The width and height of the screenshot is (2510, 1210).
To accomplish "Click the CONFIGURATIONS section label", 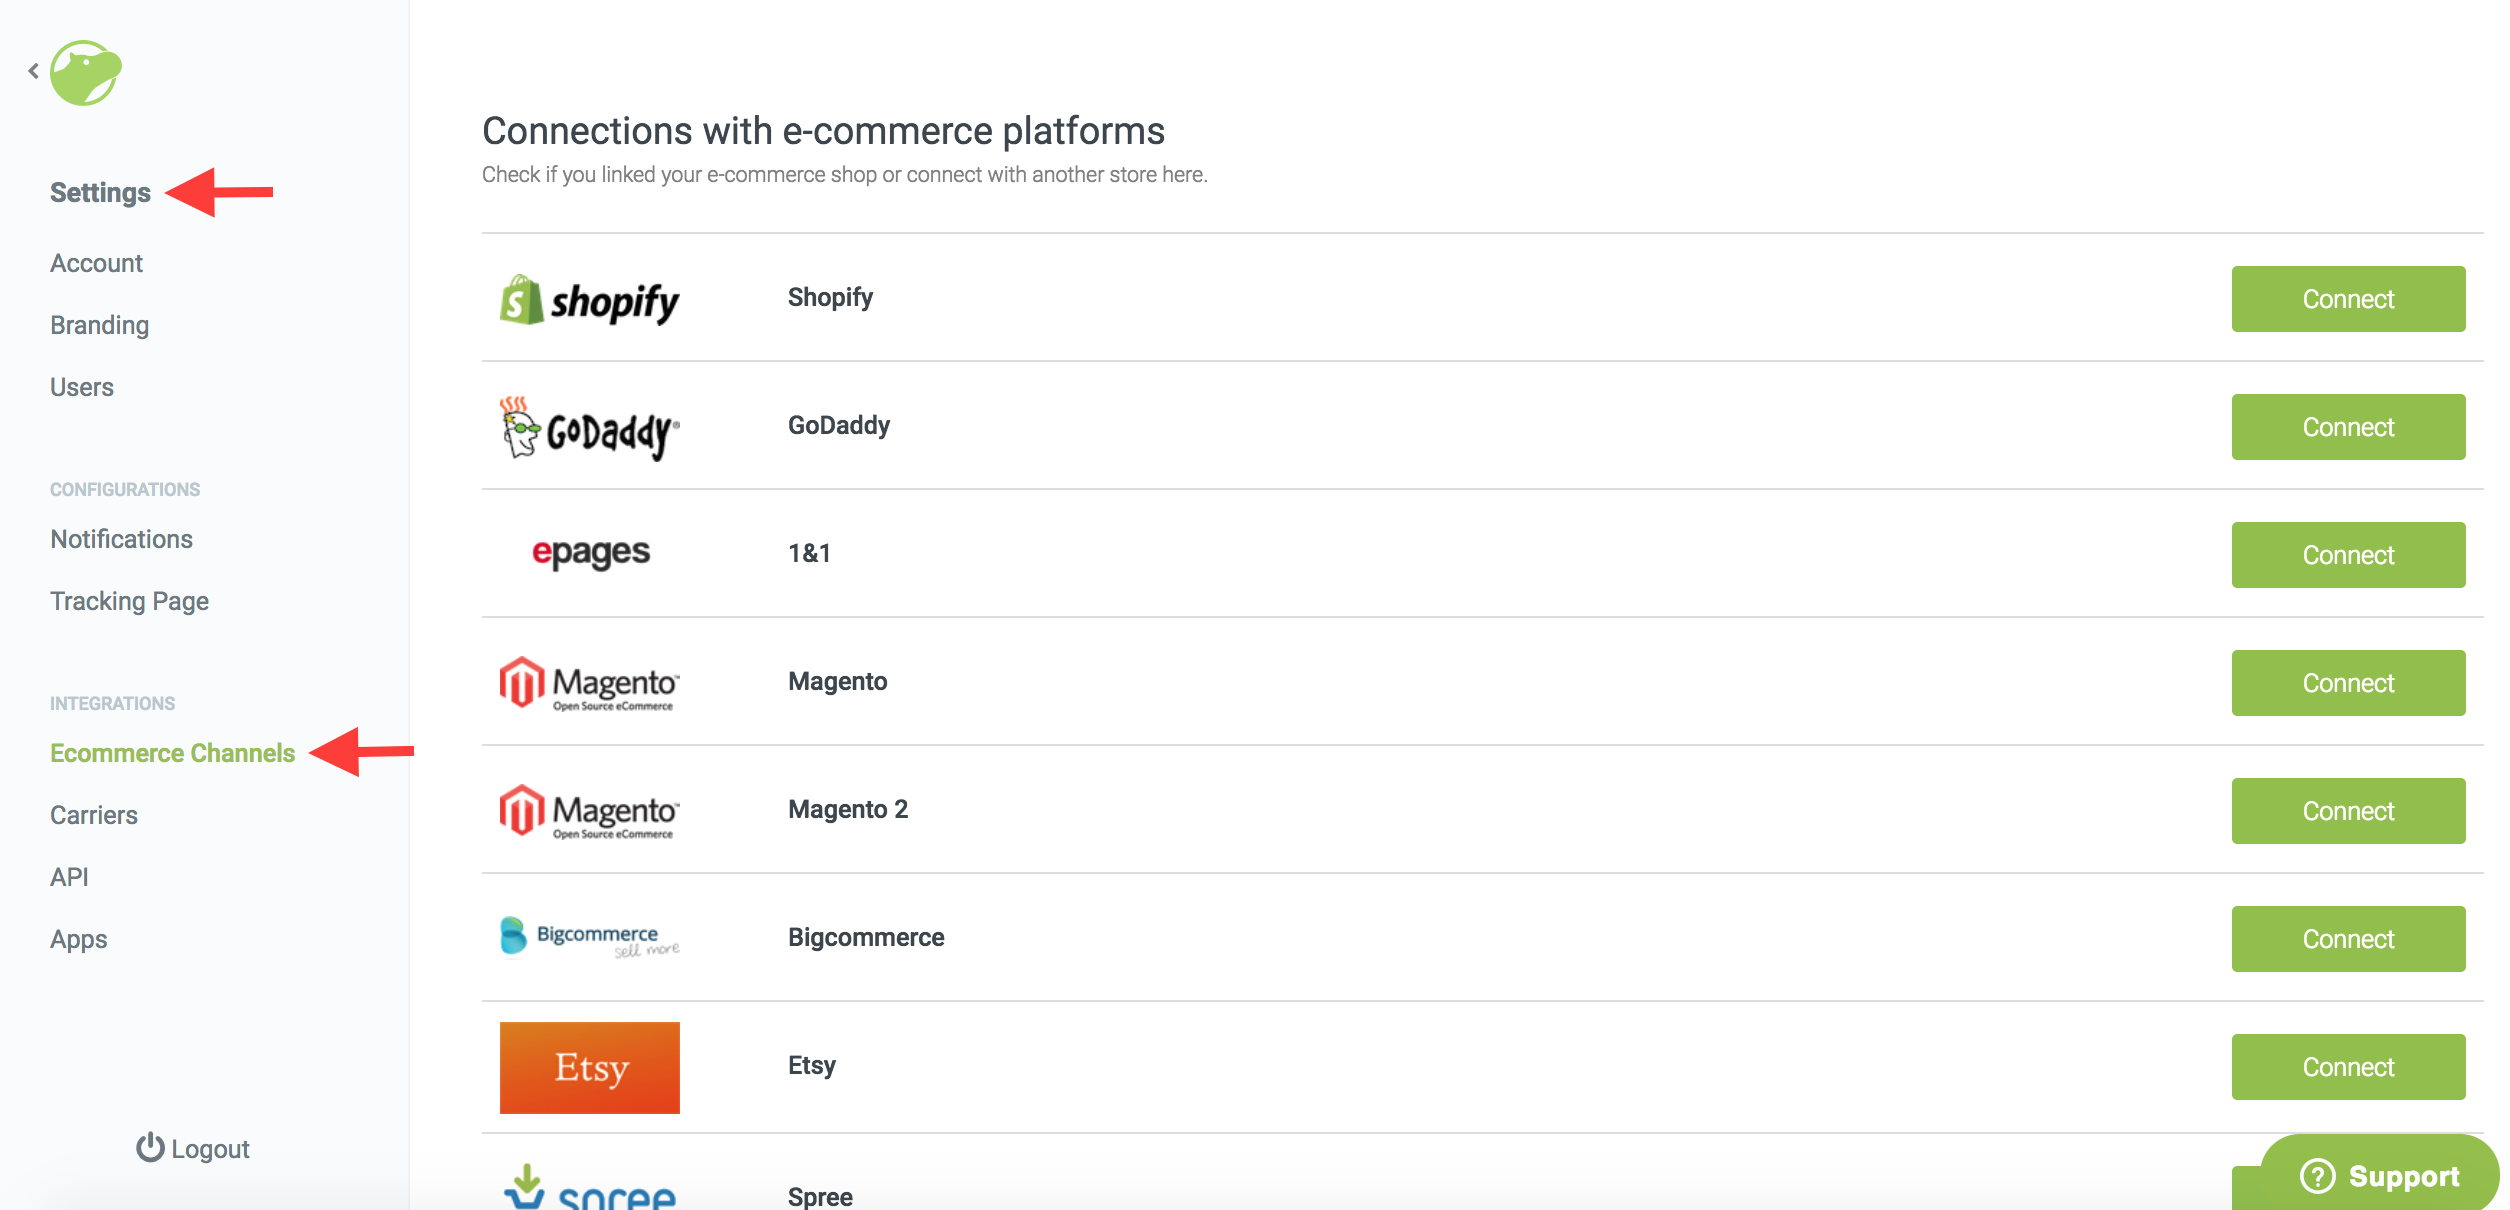I will click(125, 489).
